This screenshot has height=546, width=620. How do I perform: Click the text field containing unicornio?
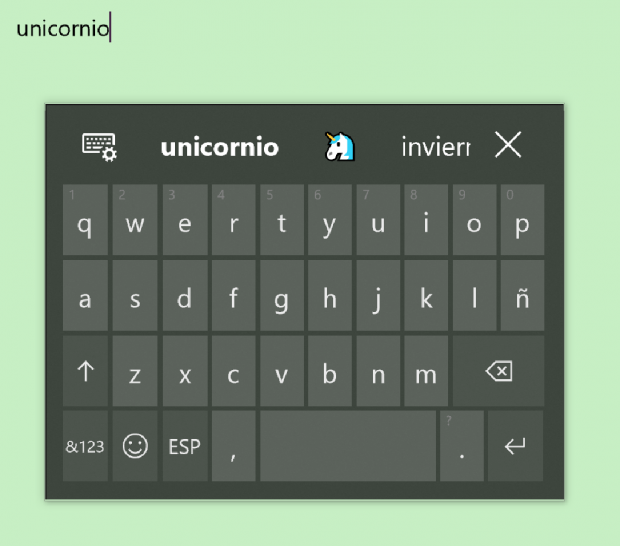coord(310,28)
